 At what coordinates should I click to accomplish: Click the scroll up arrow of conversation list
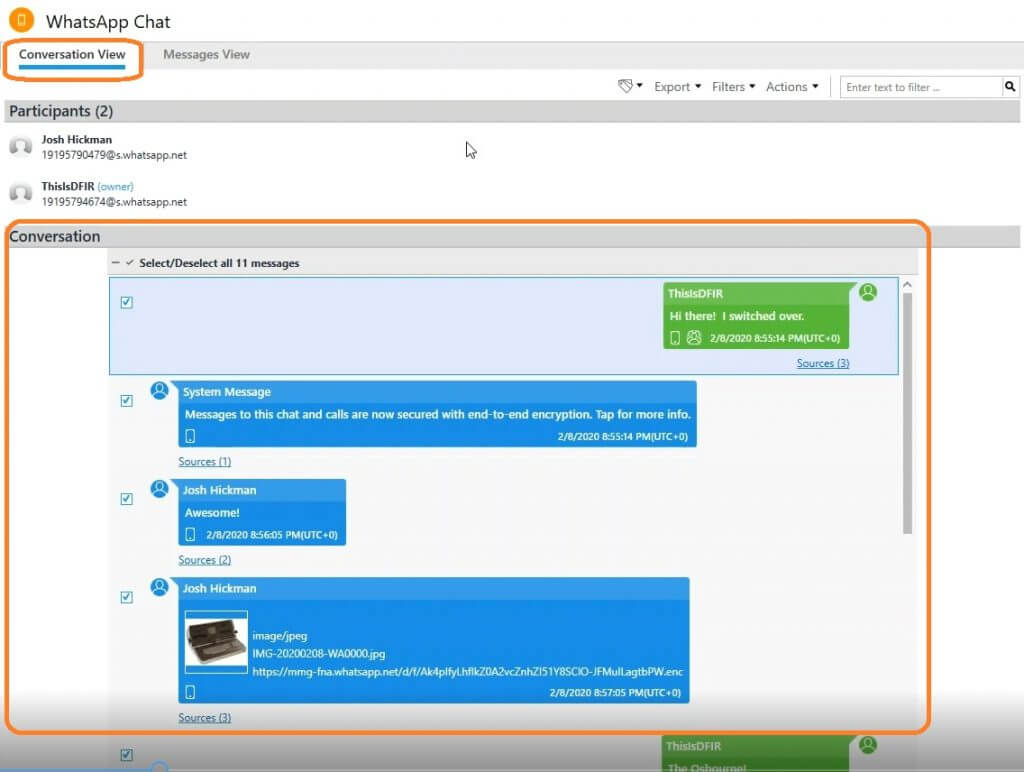click(907, 285)
